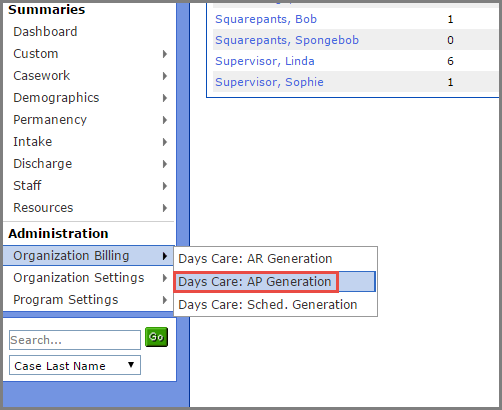This screenshot has width=502, height=410.
Task: Click inside the Search input field
Action: point(75,340)
